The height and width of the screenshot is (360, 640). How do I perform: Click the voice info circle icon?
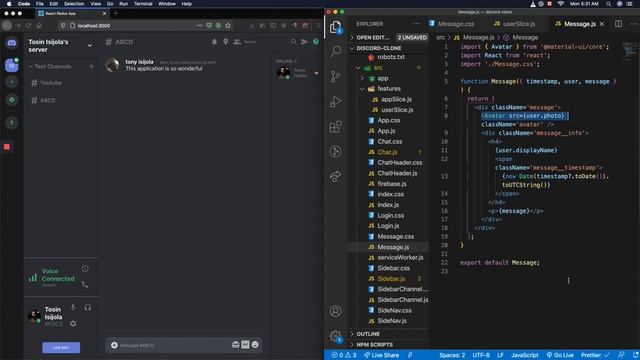click(85, 269)
